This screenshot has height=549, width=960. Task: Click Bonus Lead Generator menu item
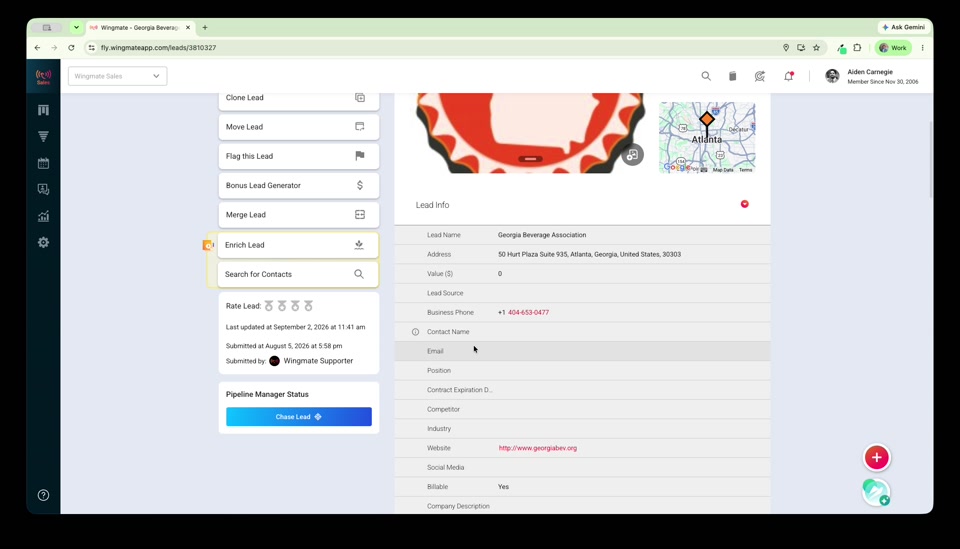point(299,185)
